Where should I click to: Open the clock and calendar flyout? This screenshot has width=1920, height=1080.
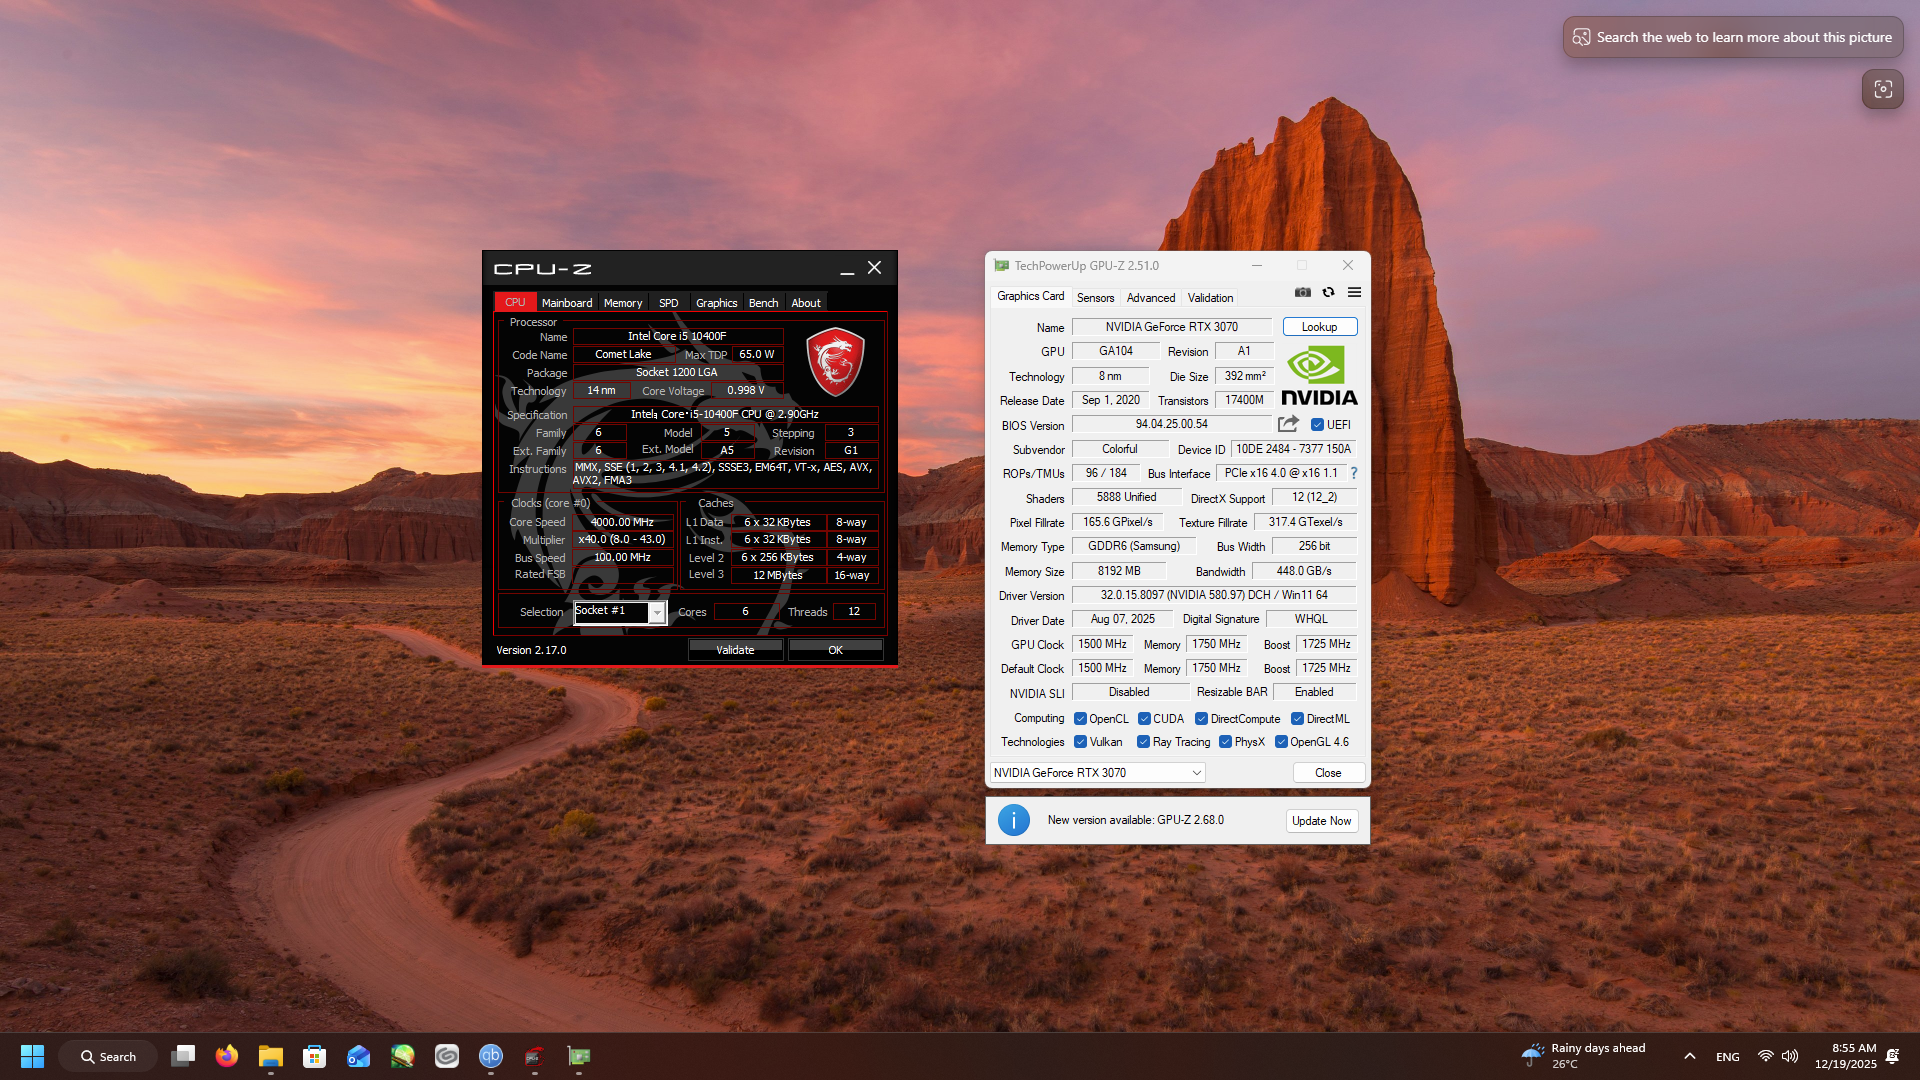[x=1846, y=1056]
